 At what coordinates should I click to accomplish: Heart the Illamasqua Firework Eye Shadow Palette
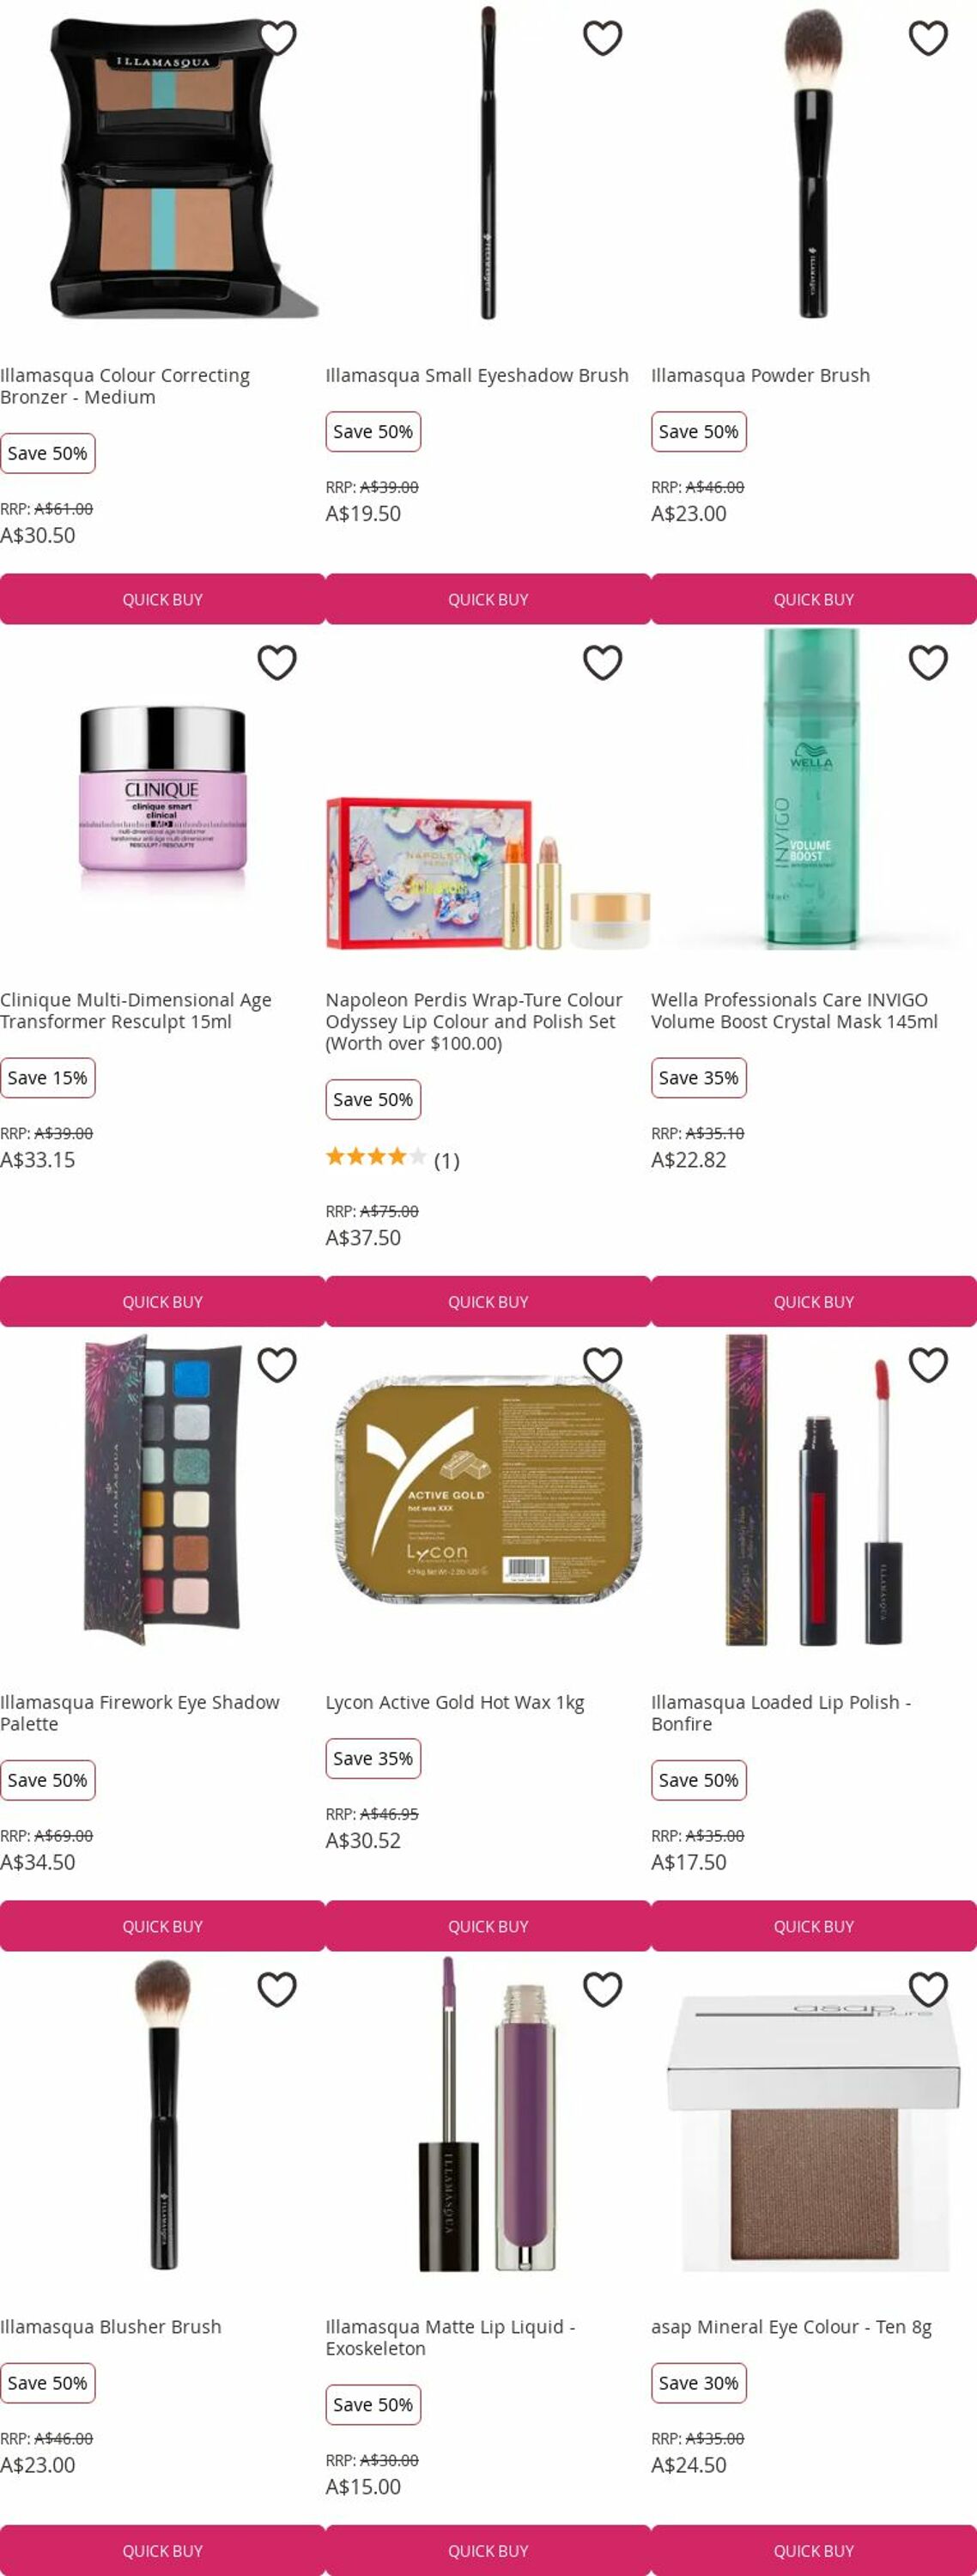click(x=277, y=1364)
